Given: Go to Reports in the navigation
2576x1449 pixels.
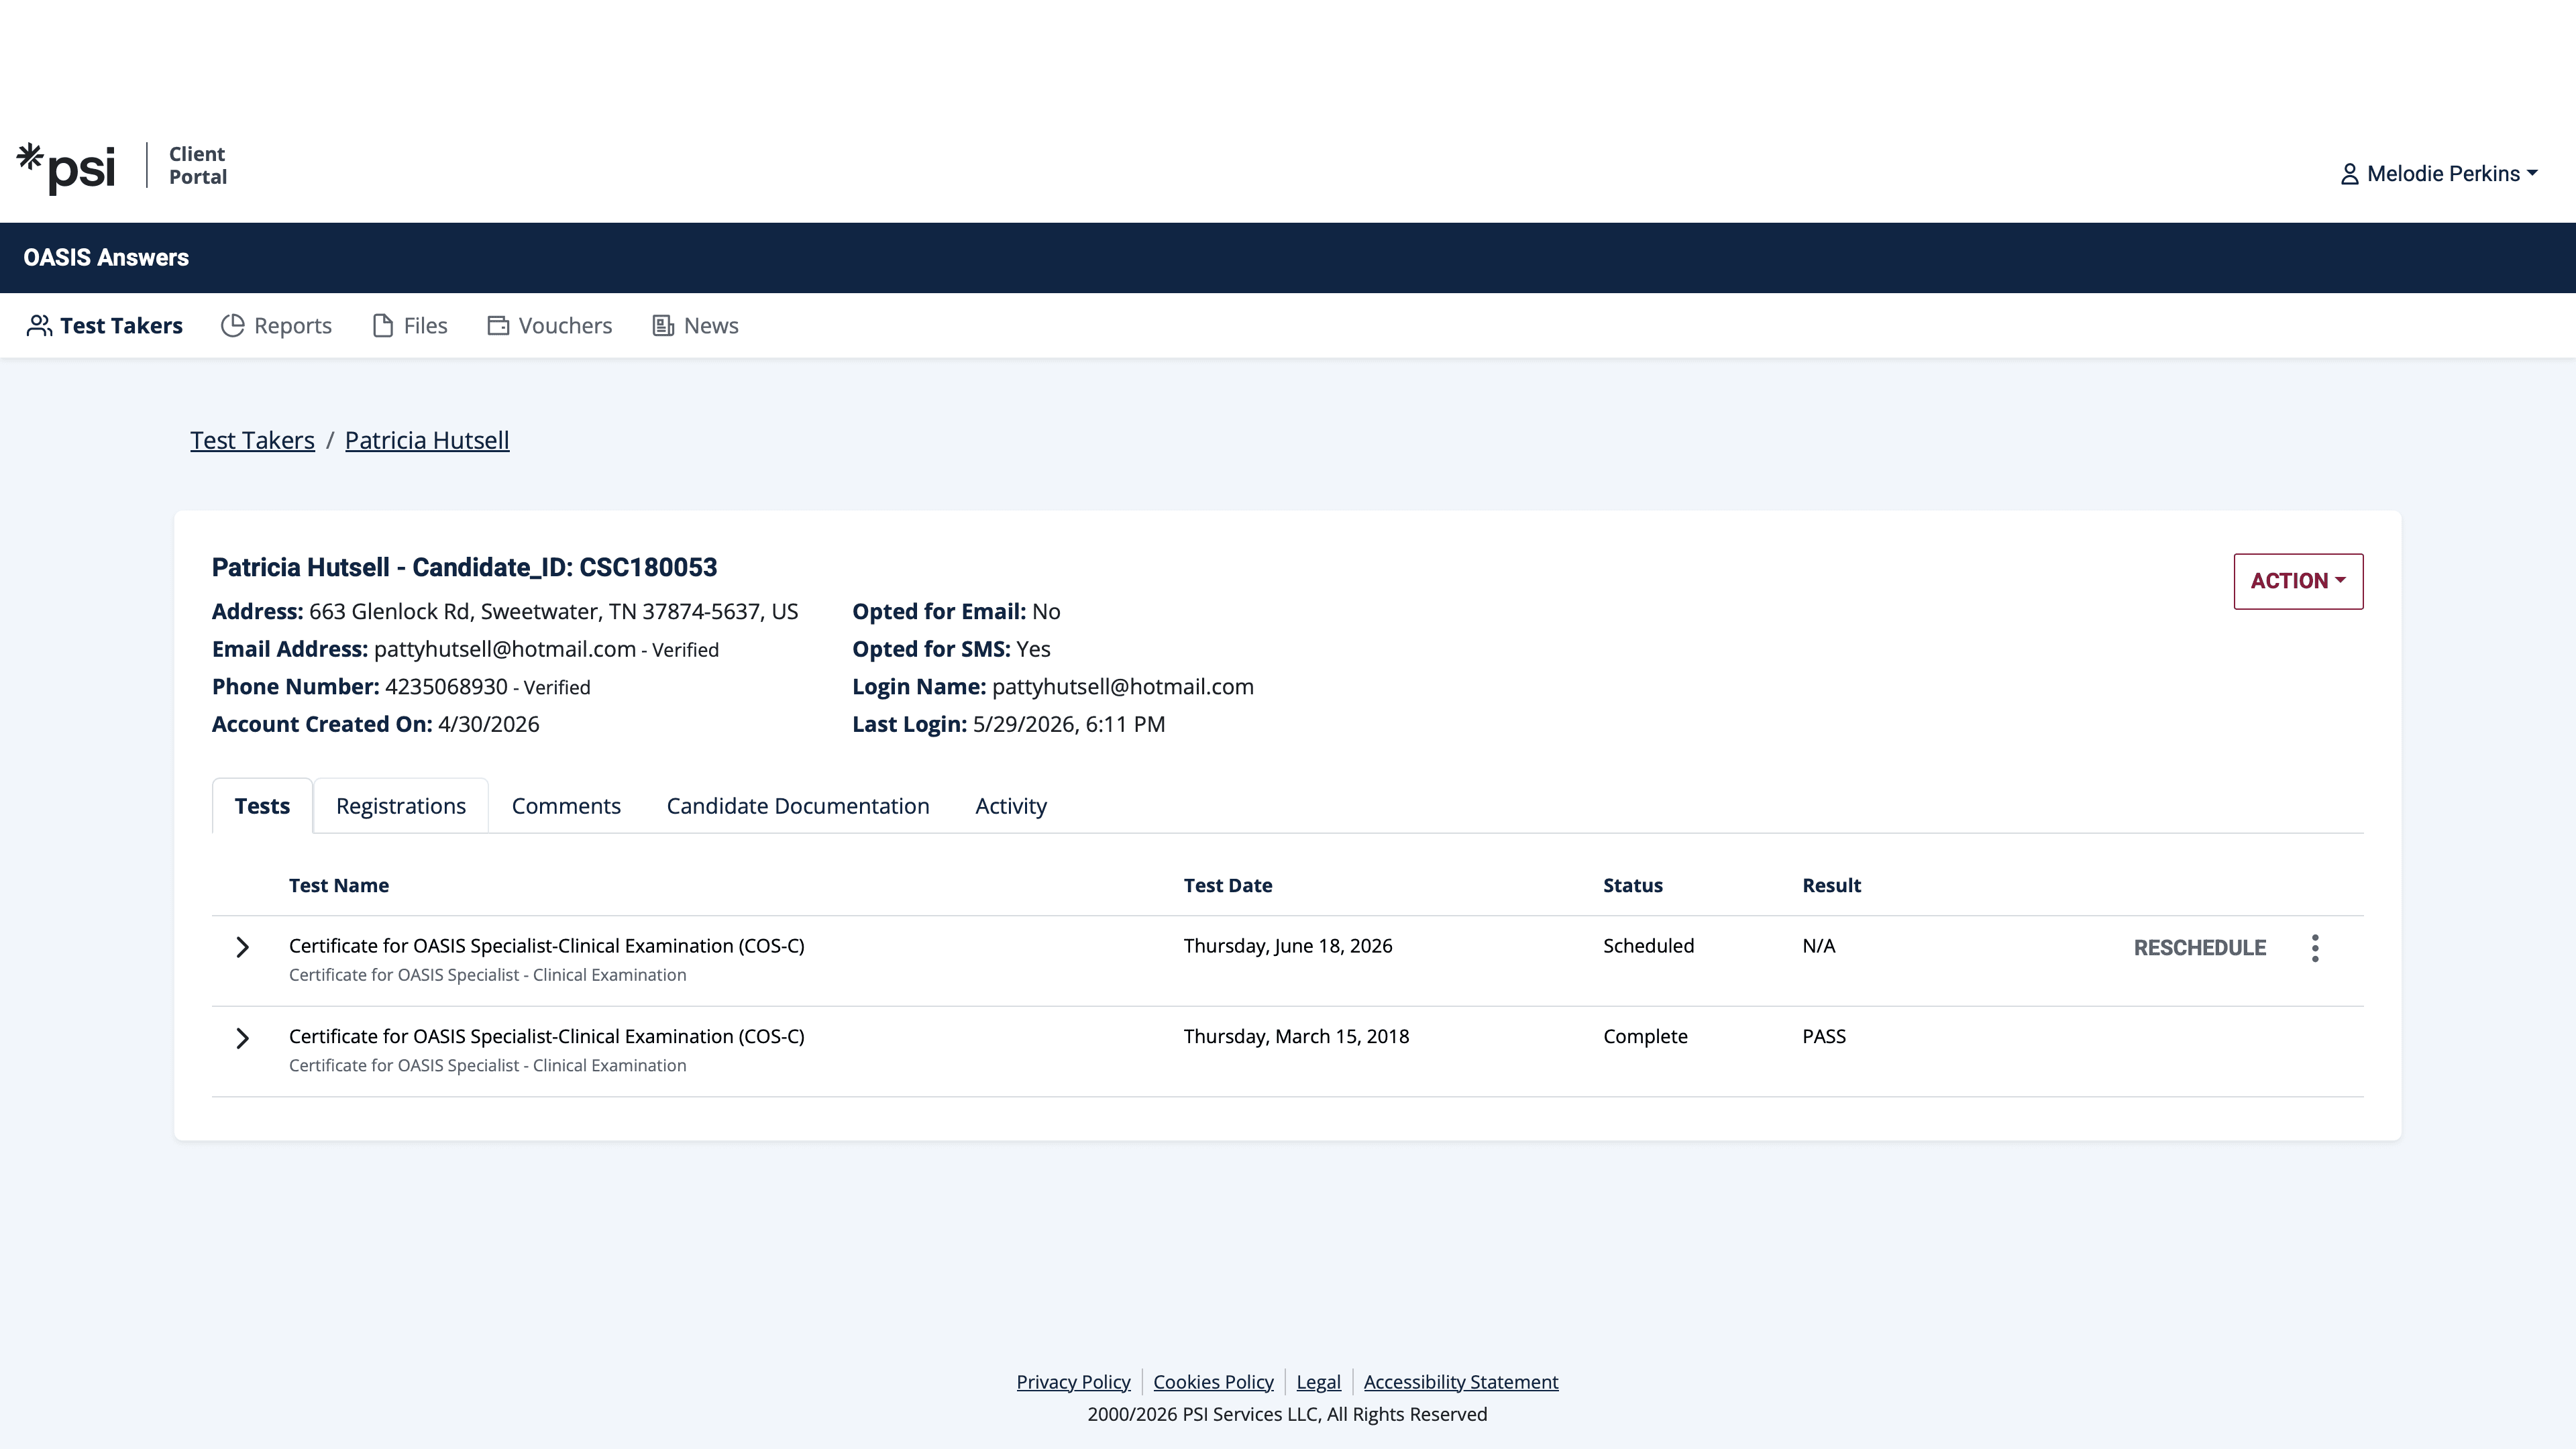Looking at the screenshot, I should [276, 326].
